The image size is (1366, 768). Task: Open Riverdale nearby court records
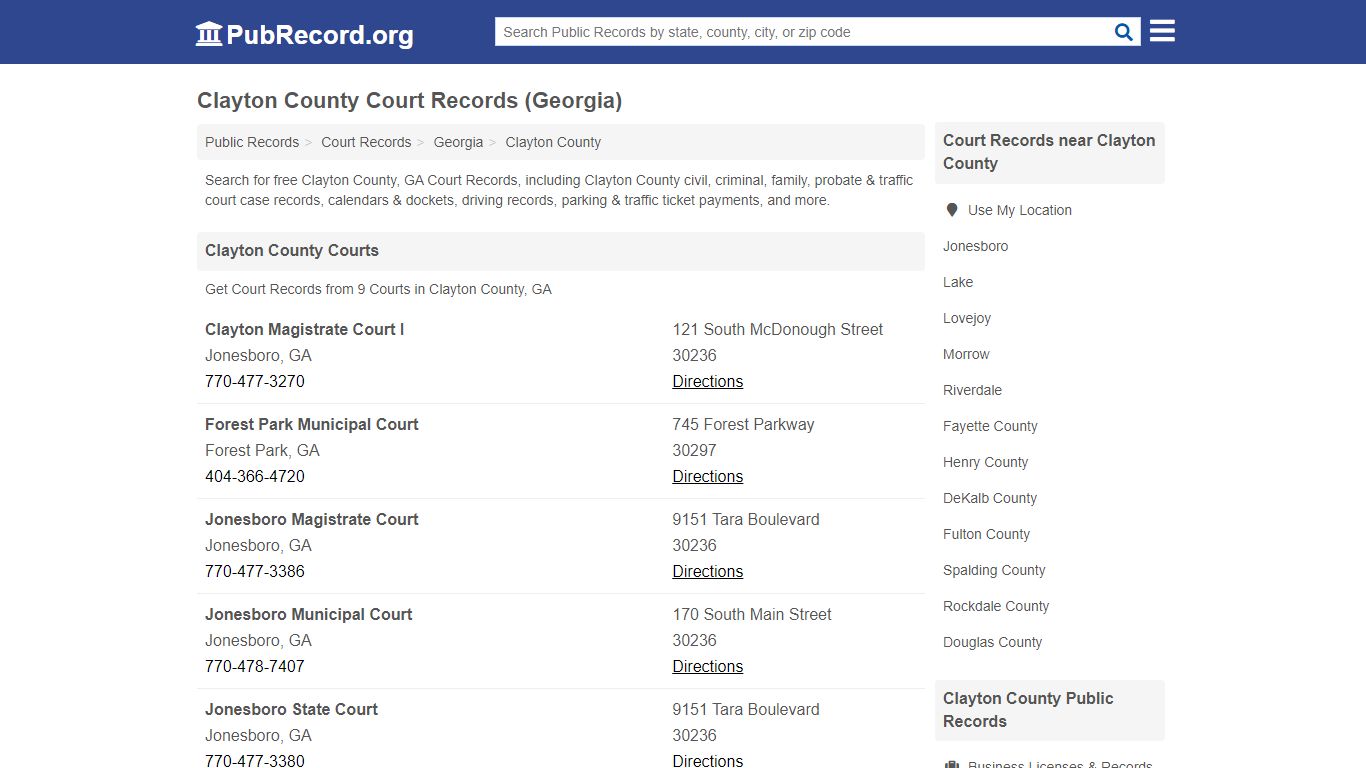pyautogui.click(x=972, y=390)
